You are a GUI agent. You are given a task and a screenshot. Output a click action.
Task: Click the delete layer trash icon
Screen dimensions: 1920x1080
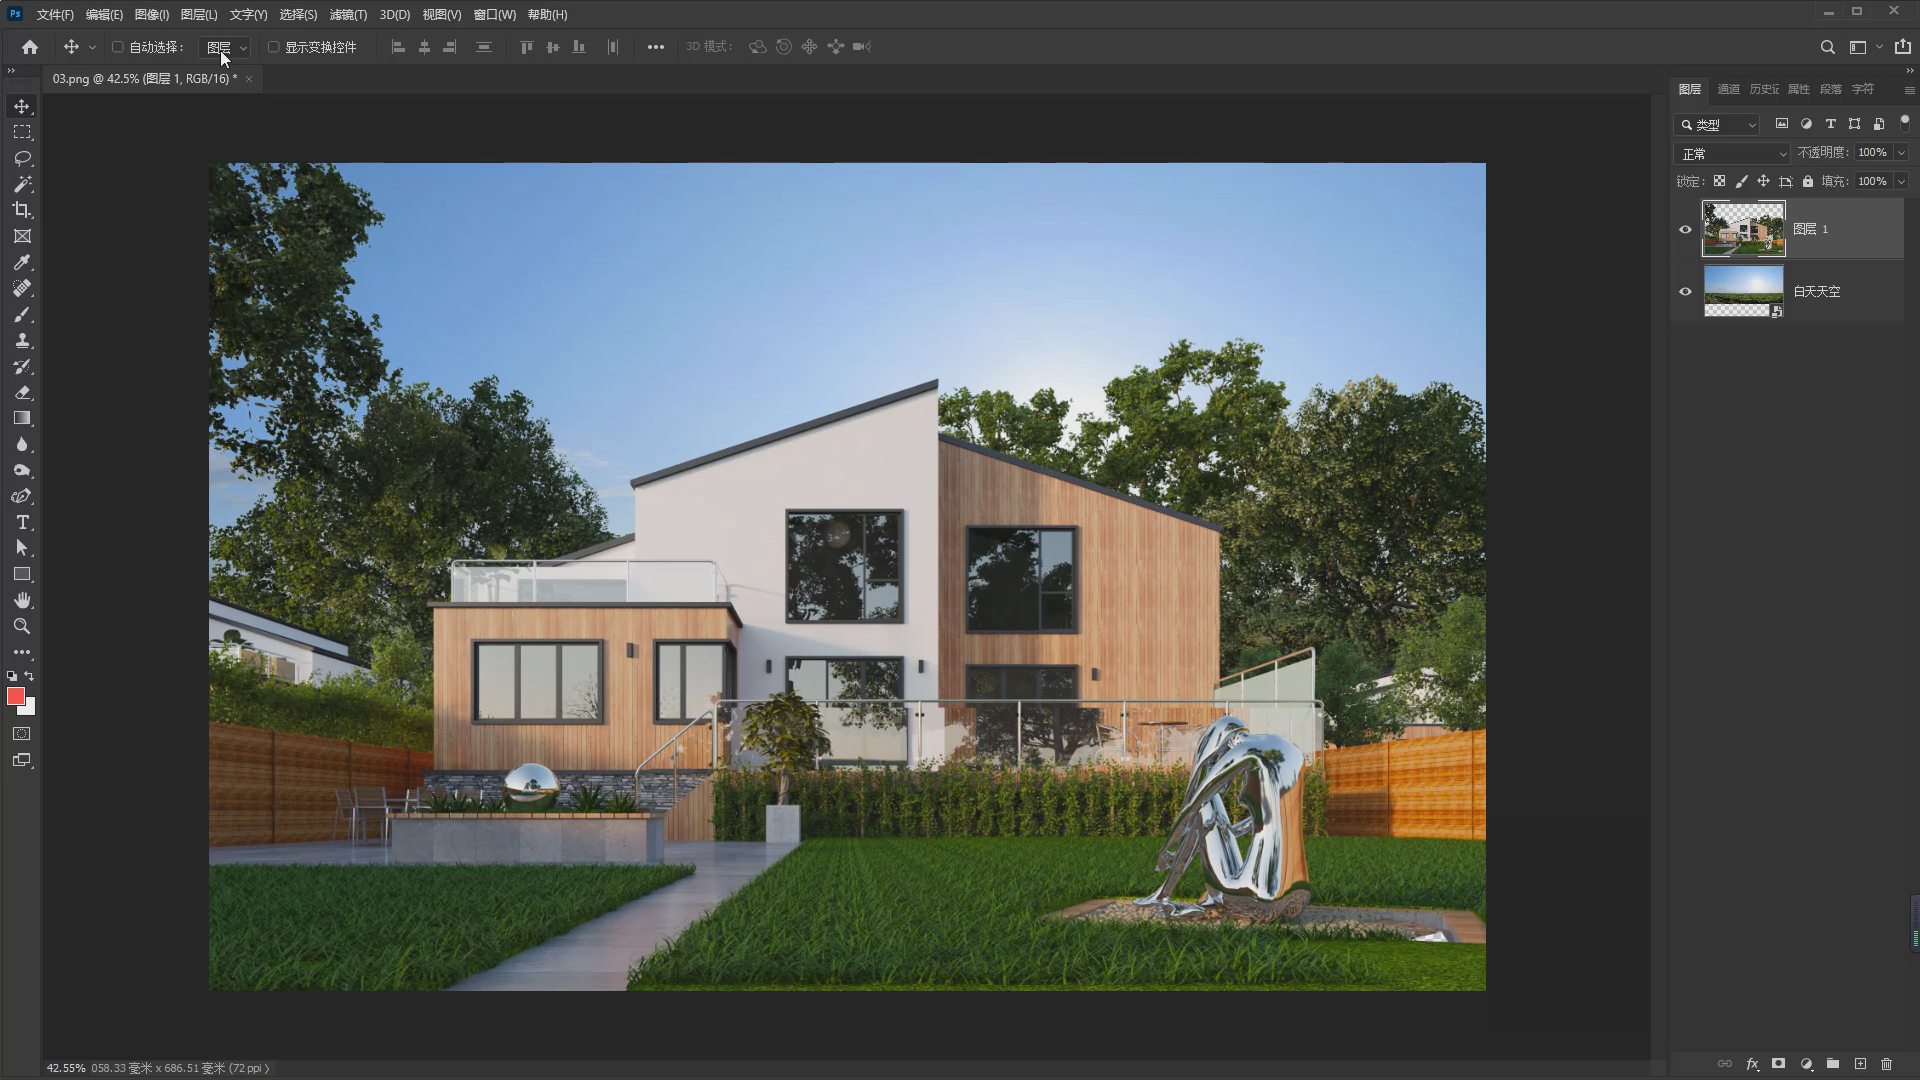click(1887, 1064)
